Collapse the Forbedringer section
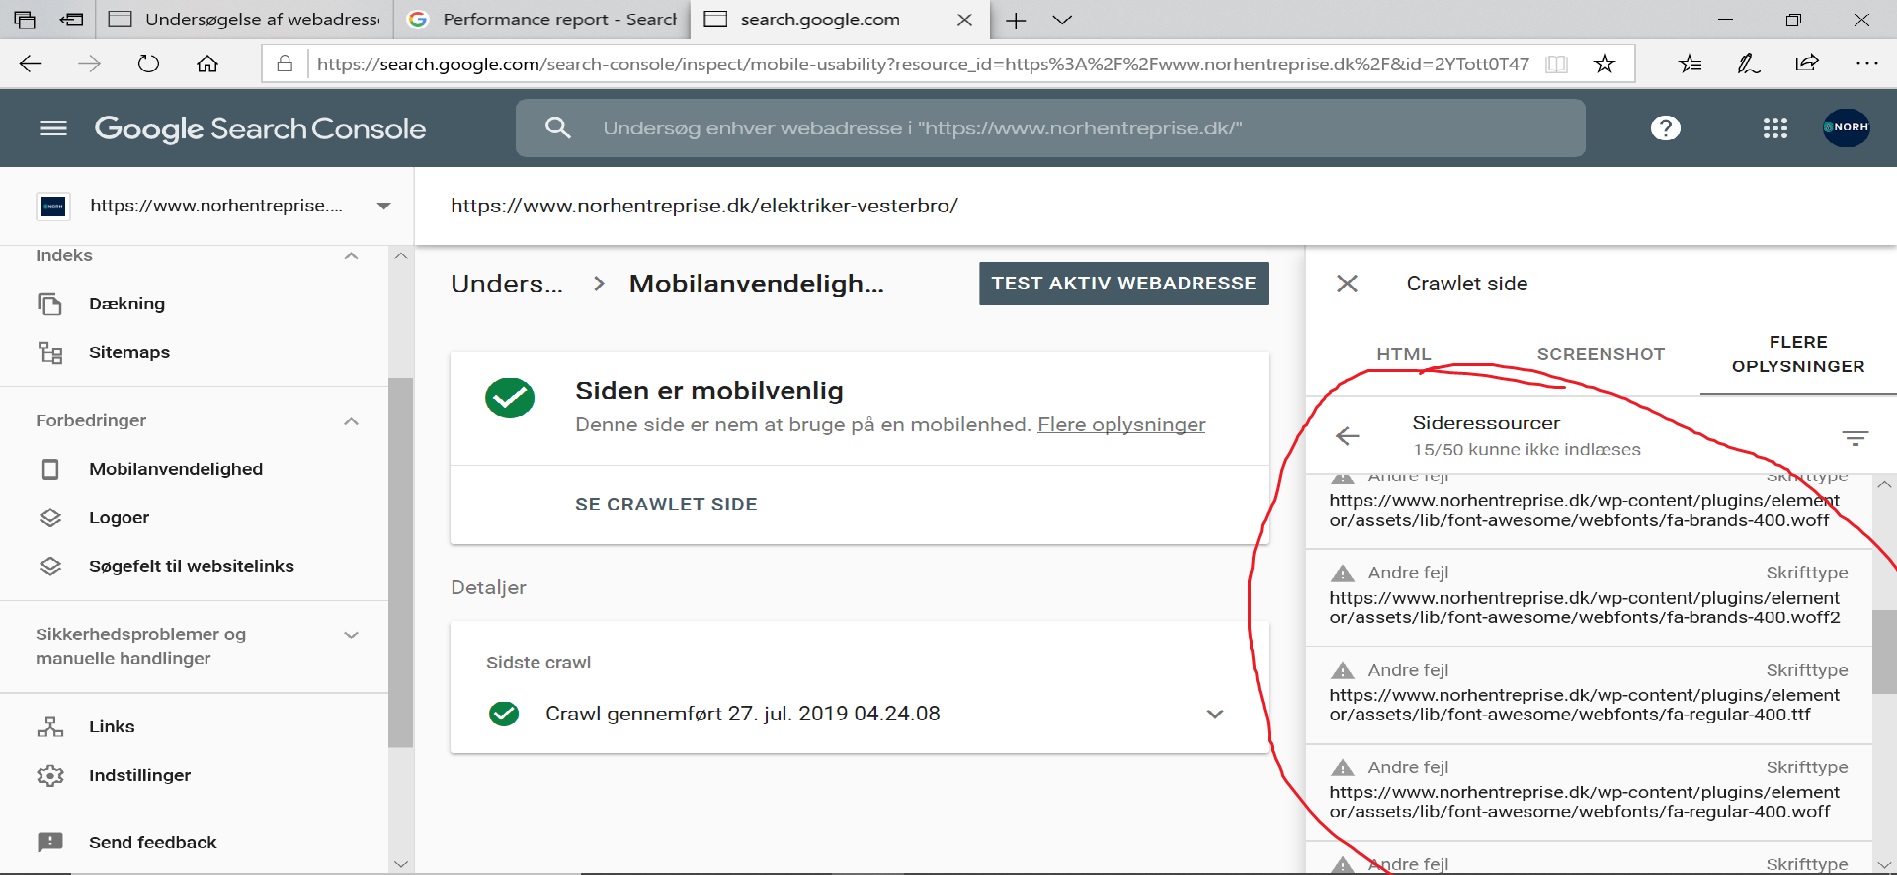The width and height of the screenshot is (1897, 875). click(351, 421)
